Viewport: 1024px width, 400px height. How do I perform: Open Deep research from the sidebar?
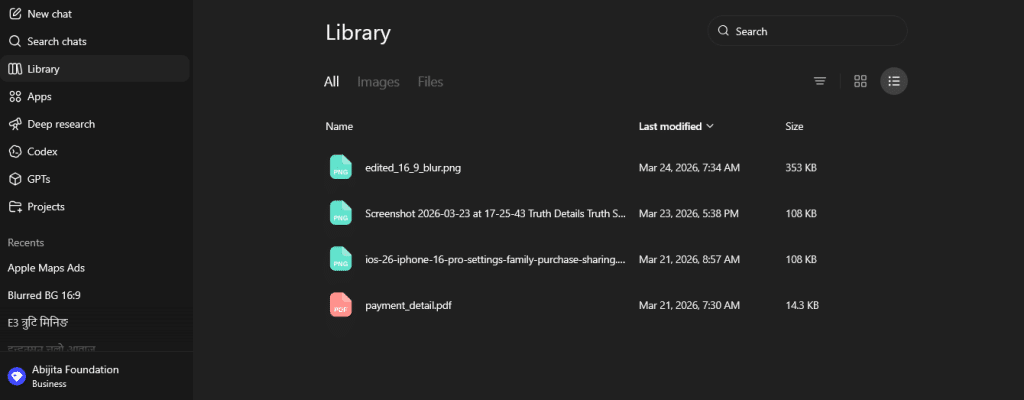coord(62,124)
